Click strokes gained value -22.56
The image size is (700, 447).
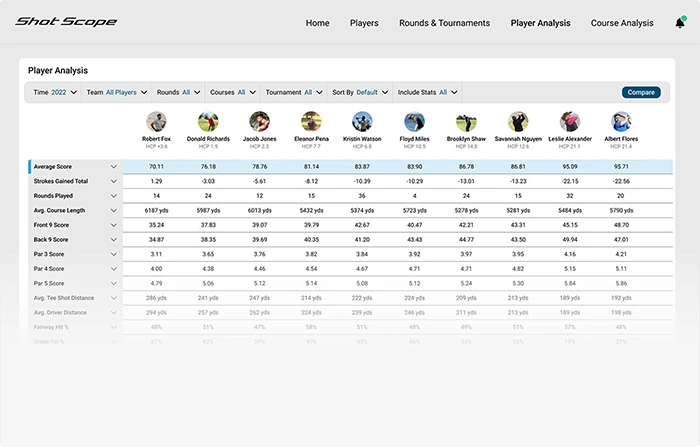pyautogui.click(x=621, y=181)
